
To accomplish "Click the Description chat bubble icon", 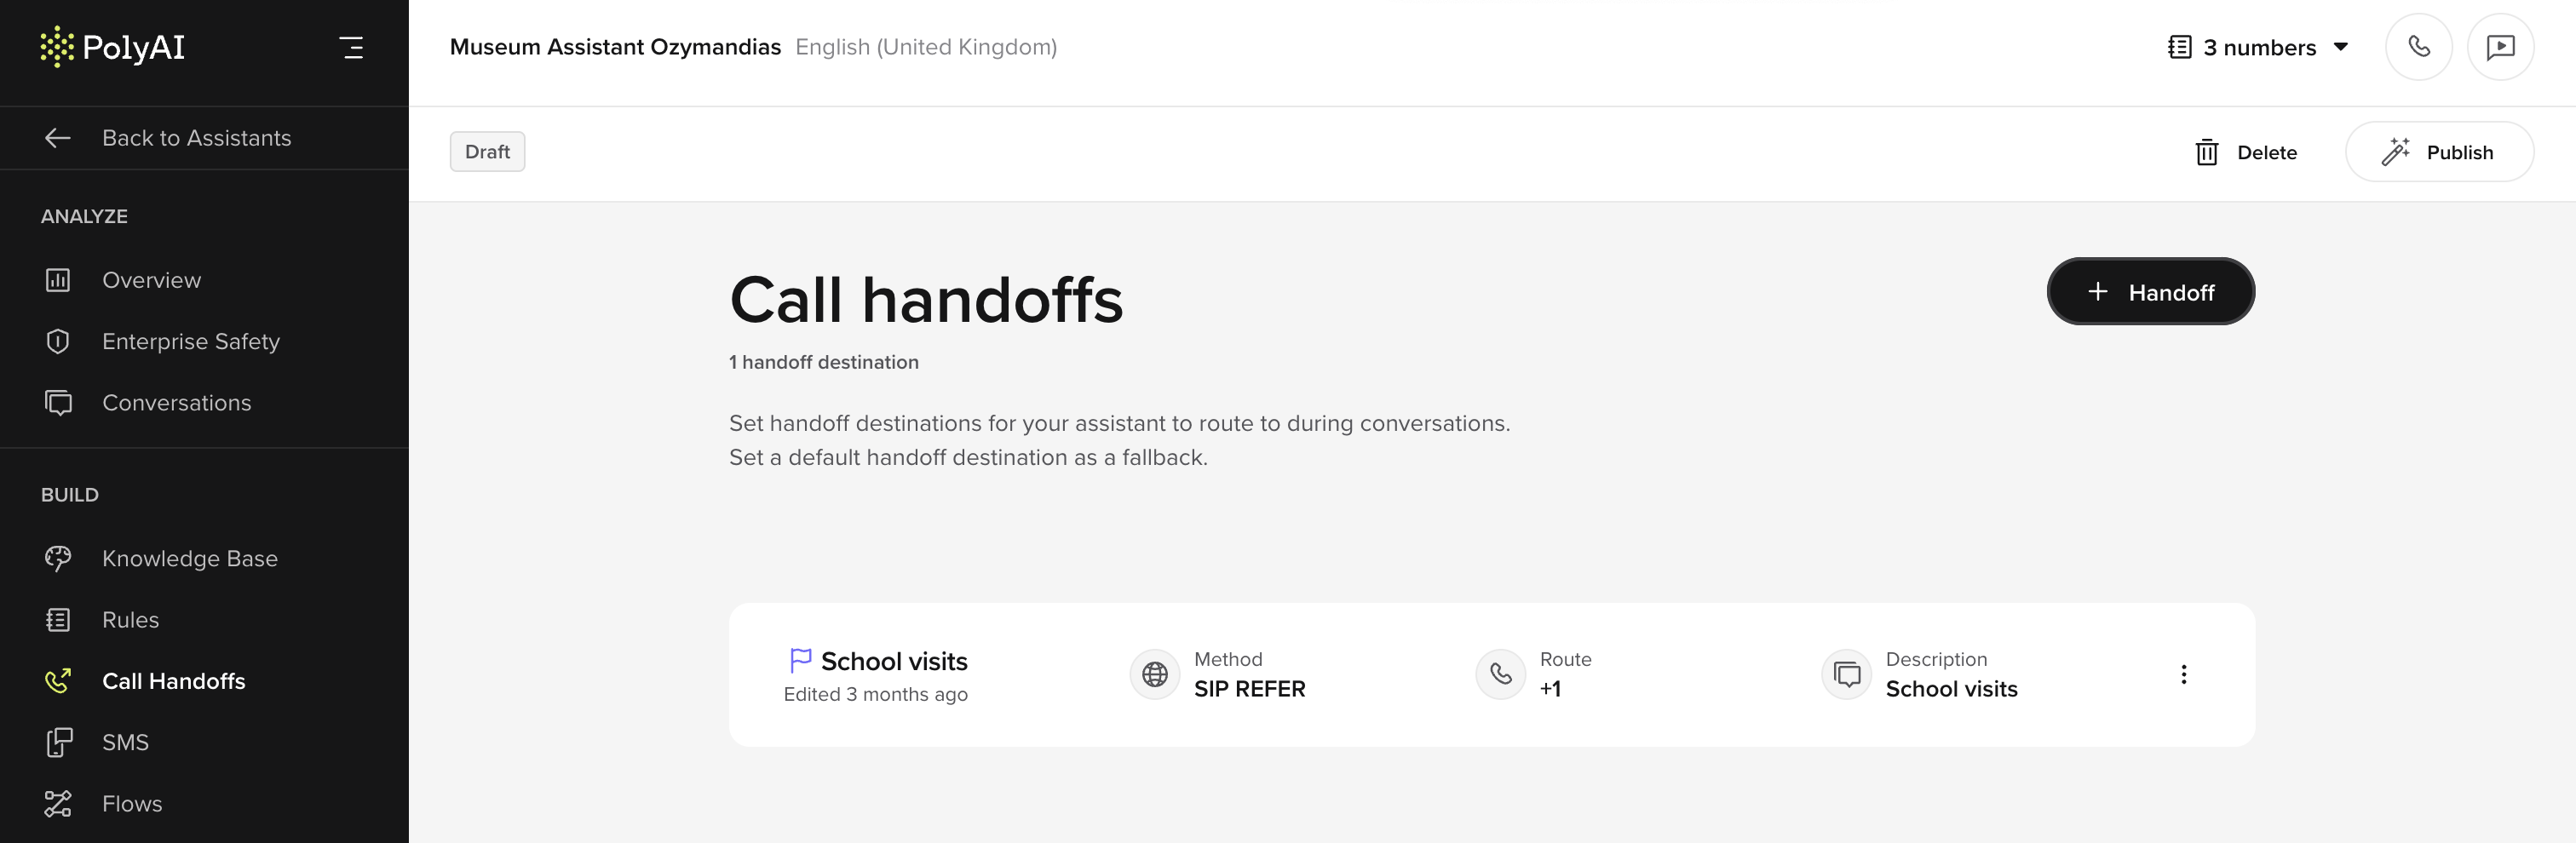I will [1846, 674].
